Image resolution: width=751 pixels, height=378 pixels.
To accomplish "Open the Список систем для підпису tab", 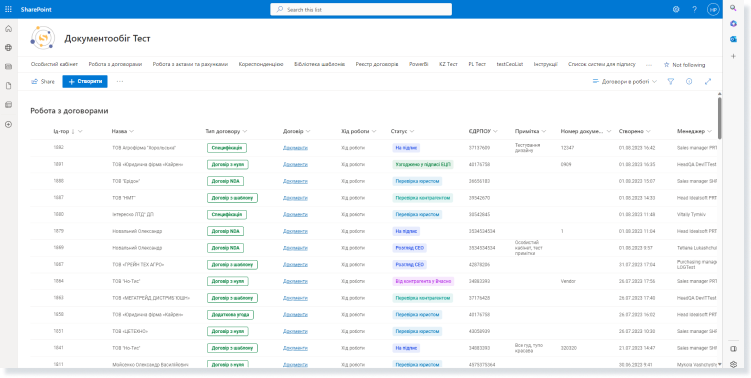I will click(602, 64).
